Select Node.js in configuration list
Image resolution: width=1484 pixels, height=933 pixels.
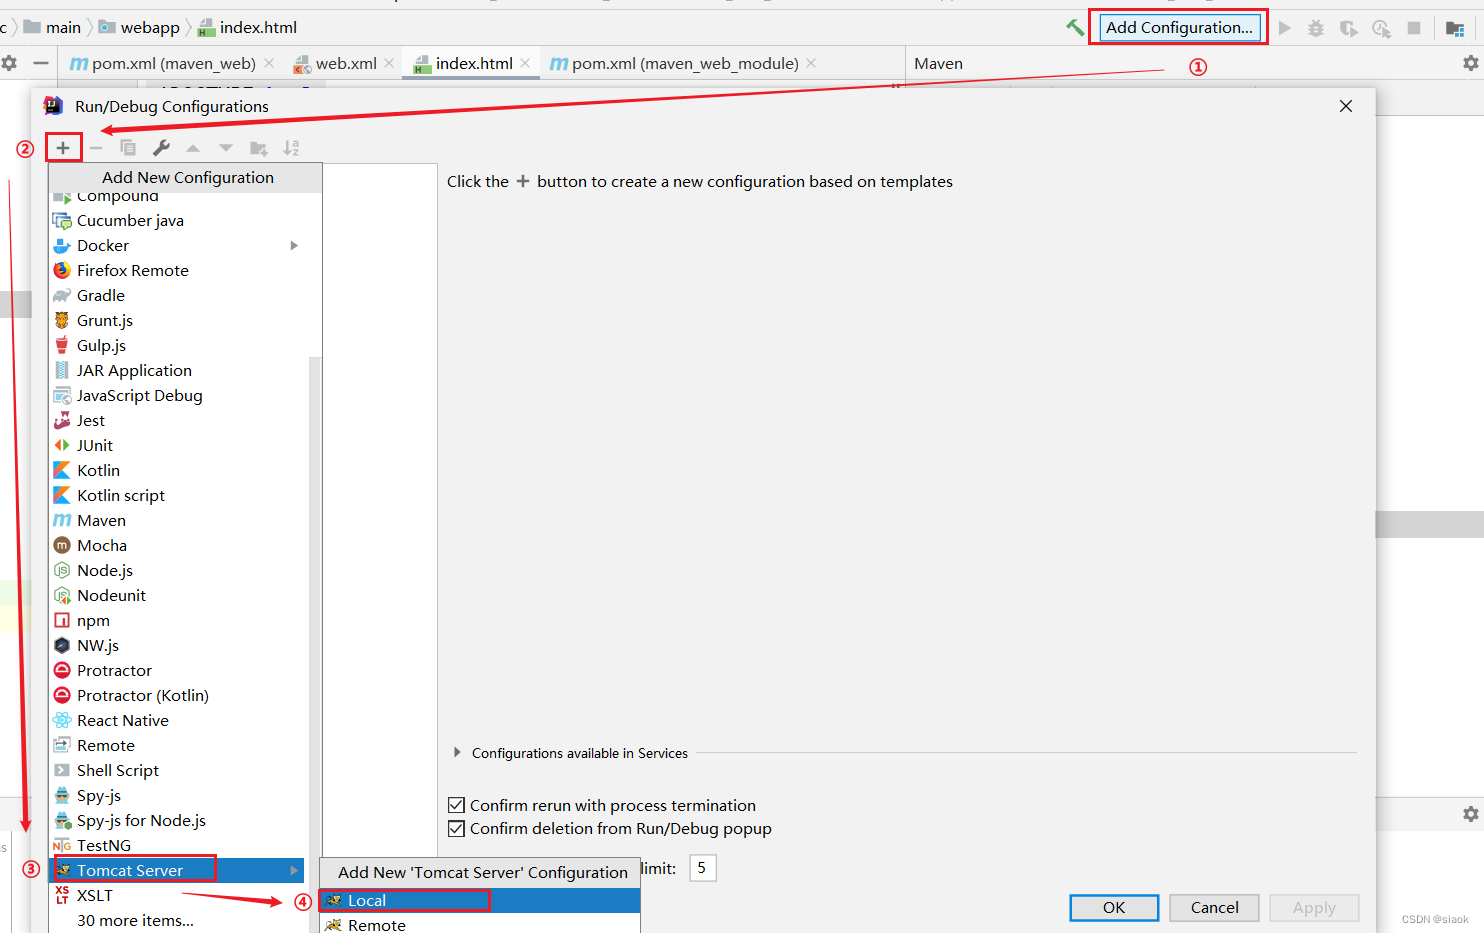coord(177,570)
